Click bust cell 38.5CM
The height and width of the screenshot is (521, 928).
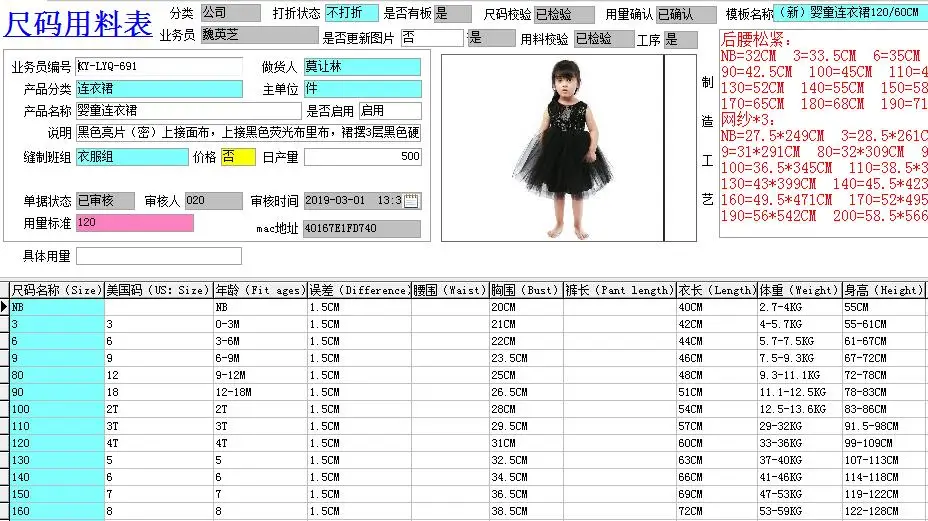pyautogui.click(x=526, y=511)
